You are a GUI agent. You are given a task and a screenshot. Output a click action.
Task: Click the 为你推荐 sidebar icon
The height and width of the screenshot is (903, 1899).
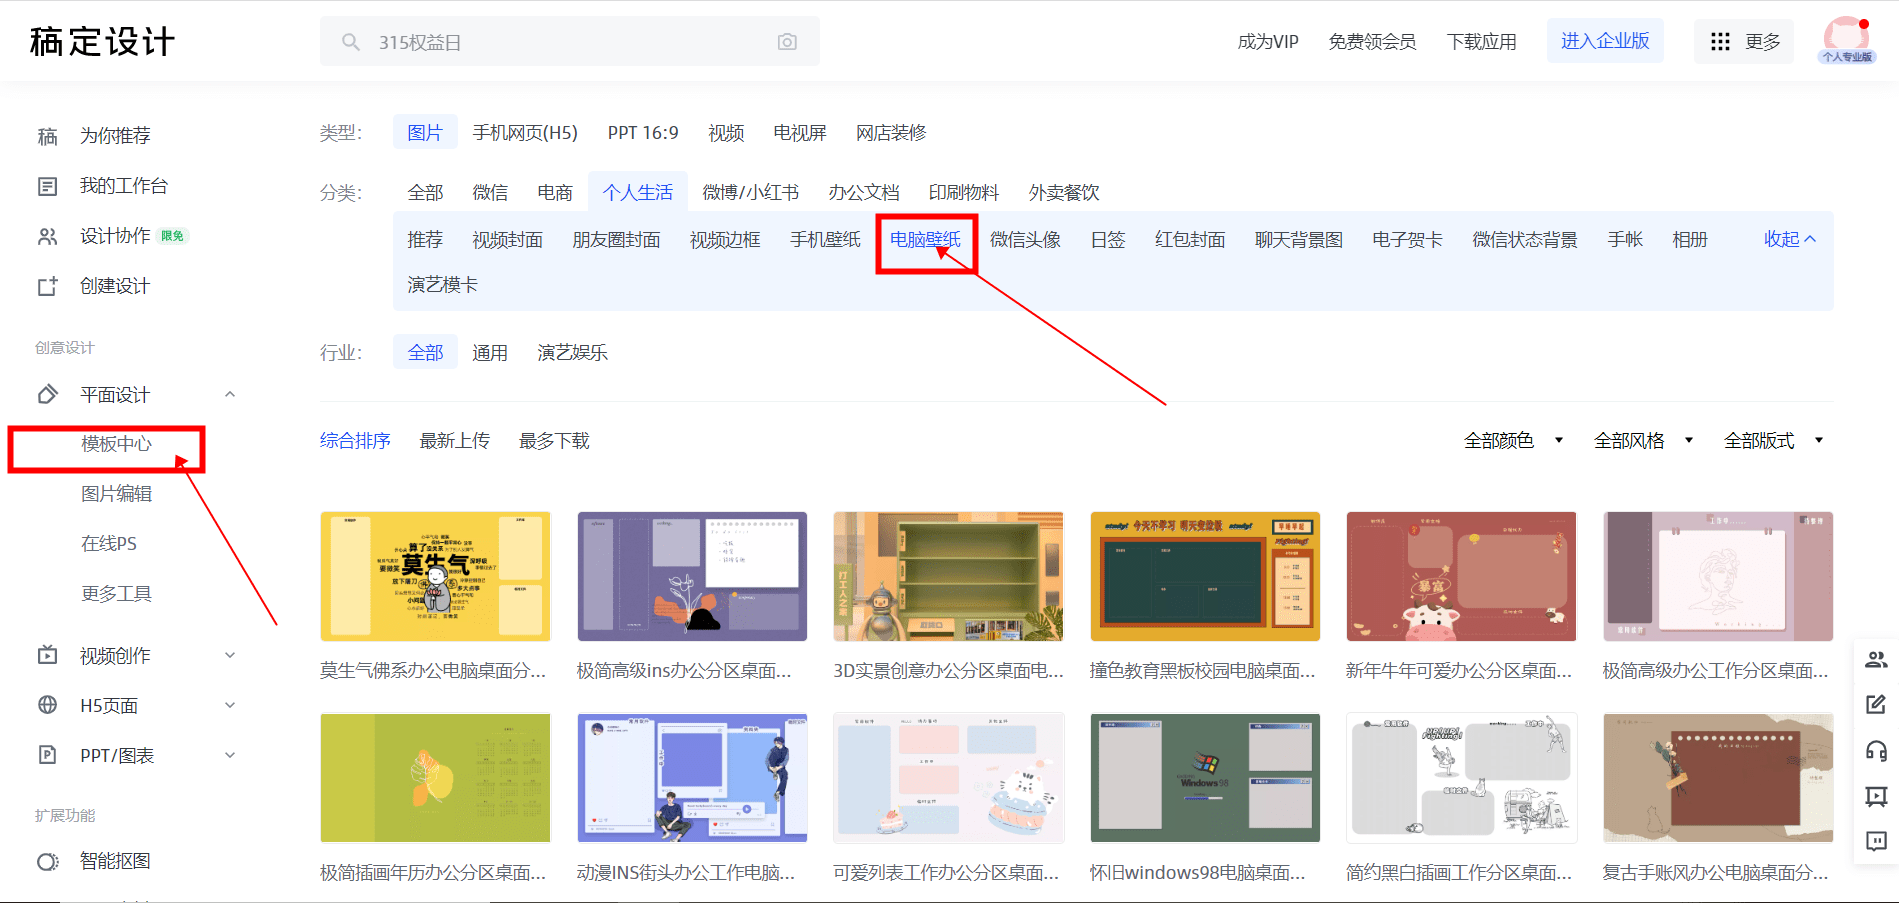[x=47, y=136]
